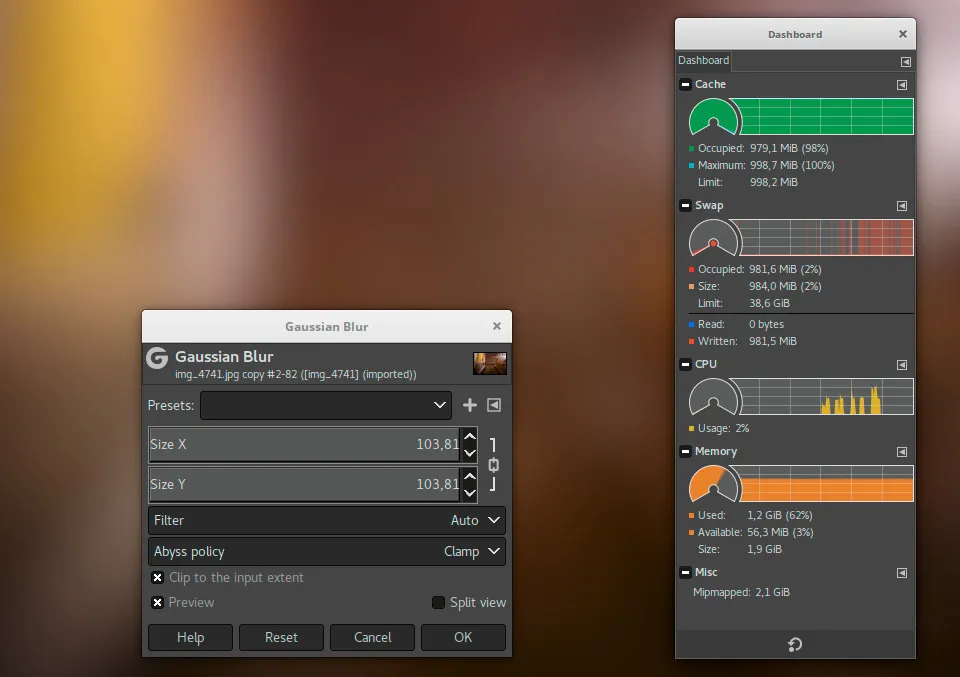This screenshot has height=677, width=960.
Task: Open the preset management menu icon
Action: pos(492,405)
